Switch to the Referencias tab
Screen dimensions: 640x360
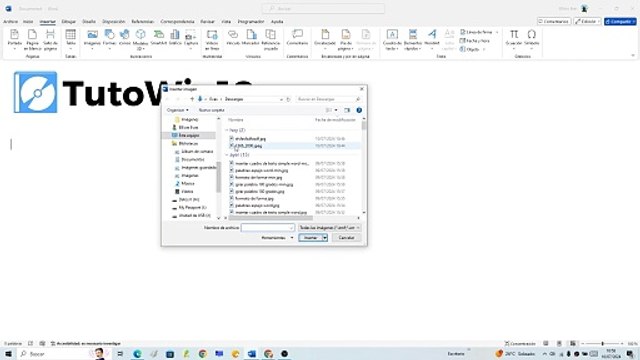[142, 22]
